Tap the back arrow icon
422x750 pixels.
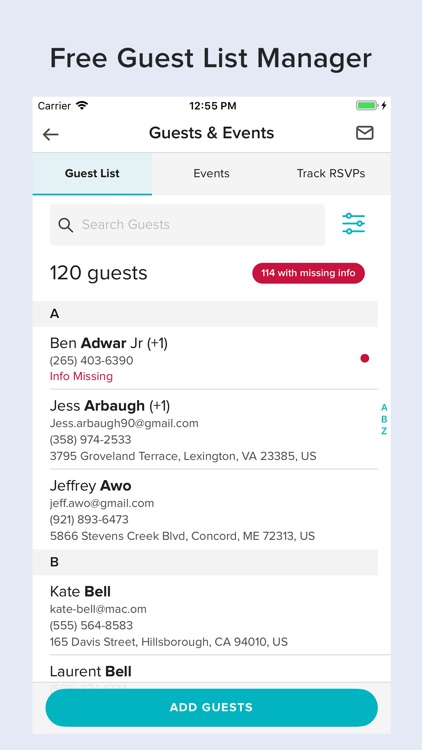[x=50, y=134]
